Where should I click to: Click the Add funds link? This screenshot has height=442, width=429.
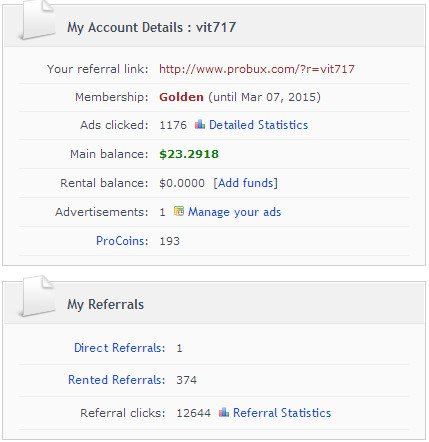tap(245, 183)
